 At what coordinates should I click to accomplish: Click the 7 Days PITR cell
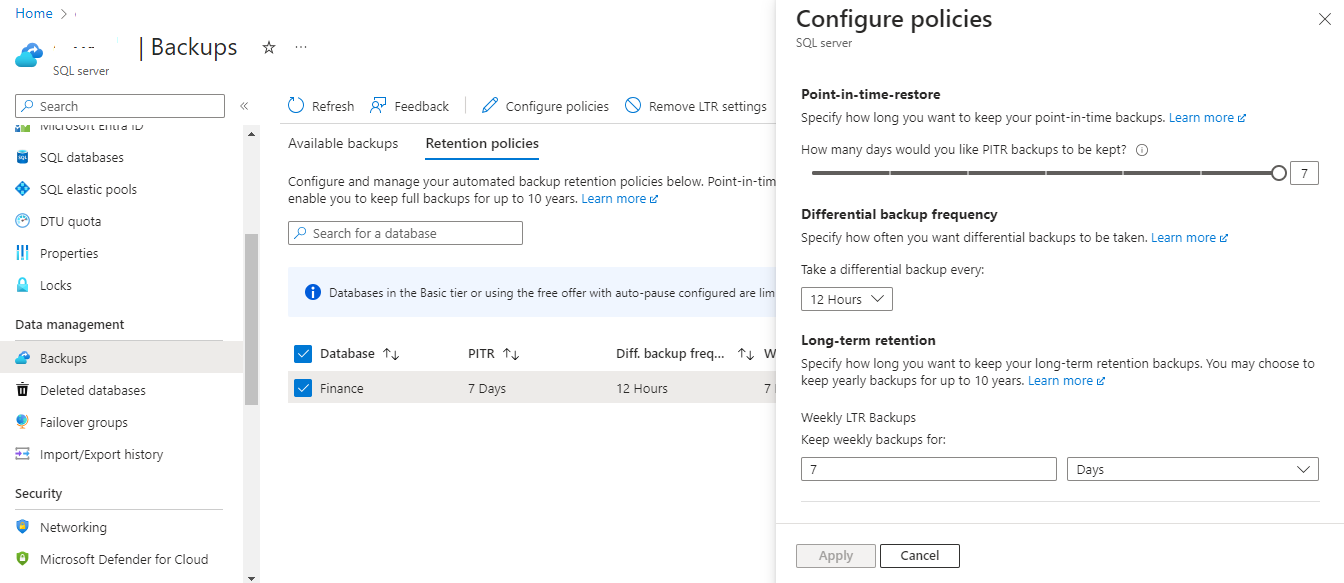point(487,388)
